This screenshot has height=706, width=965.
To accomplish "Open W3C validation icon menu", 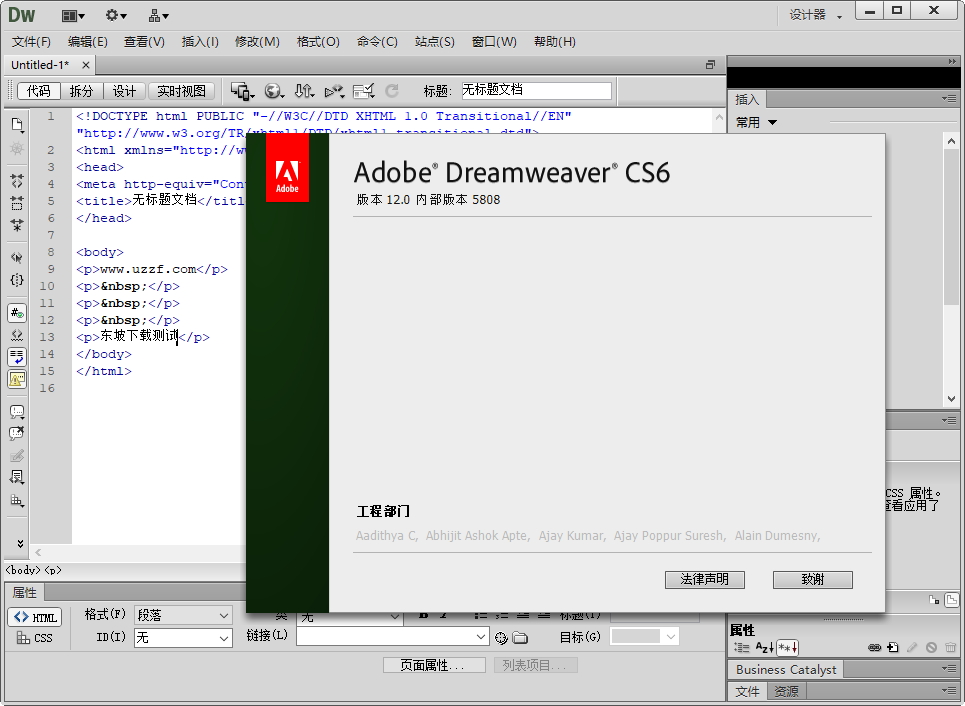I will (334, 91).
